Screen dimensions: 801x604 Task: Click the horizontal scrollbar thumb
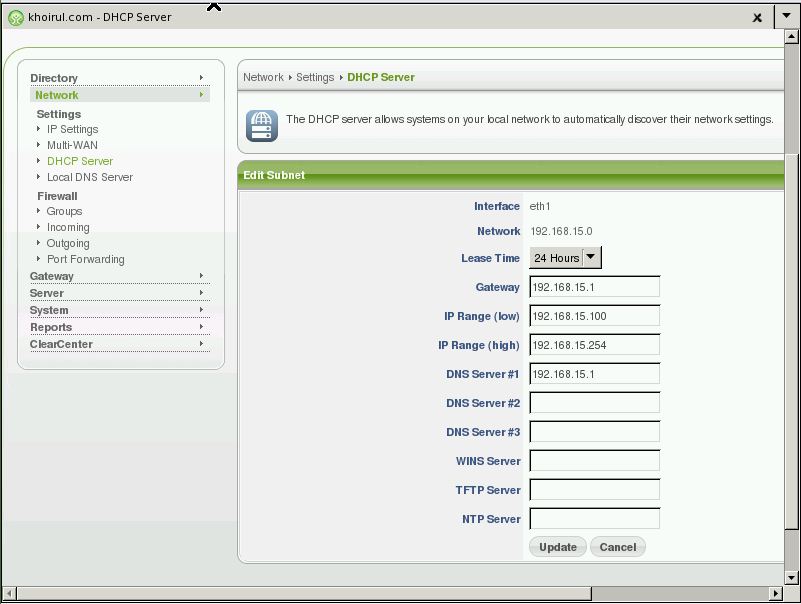tap(304, 593)
